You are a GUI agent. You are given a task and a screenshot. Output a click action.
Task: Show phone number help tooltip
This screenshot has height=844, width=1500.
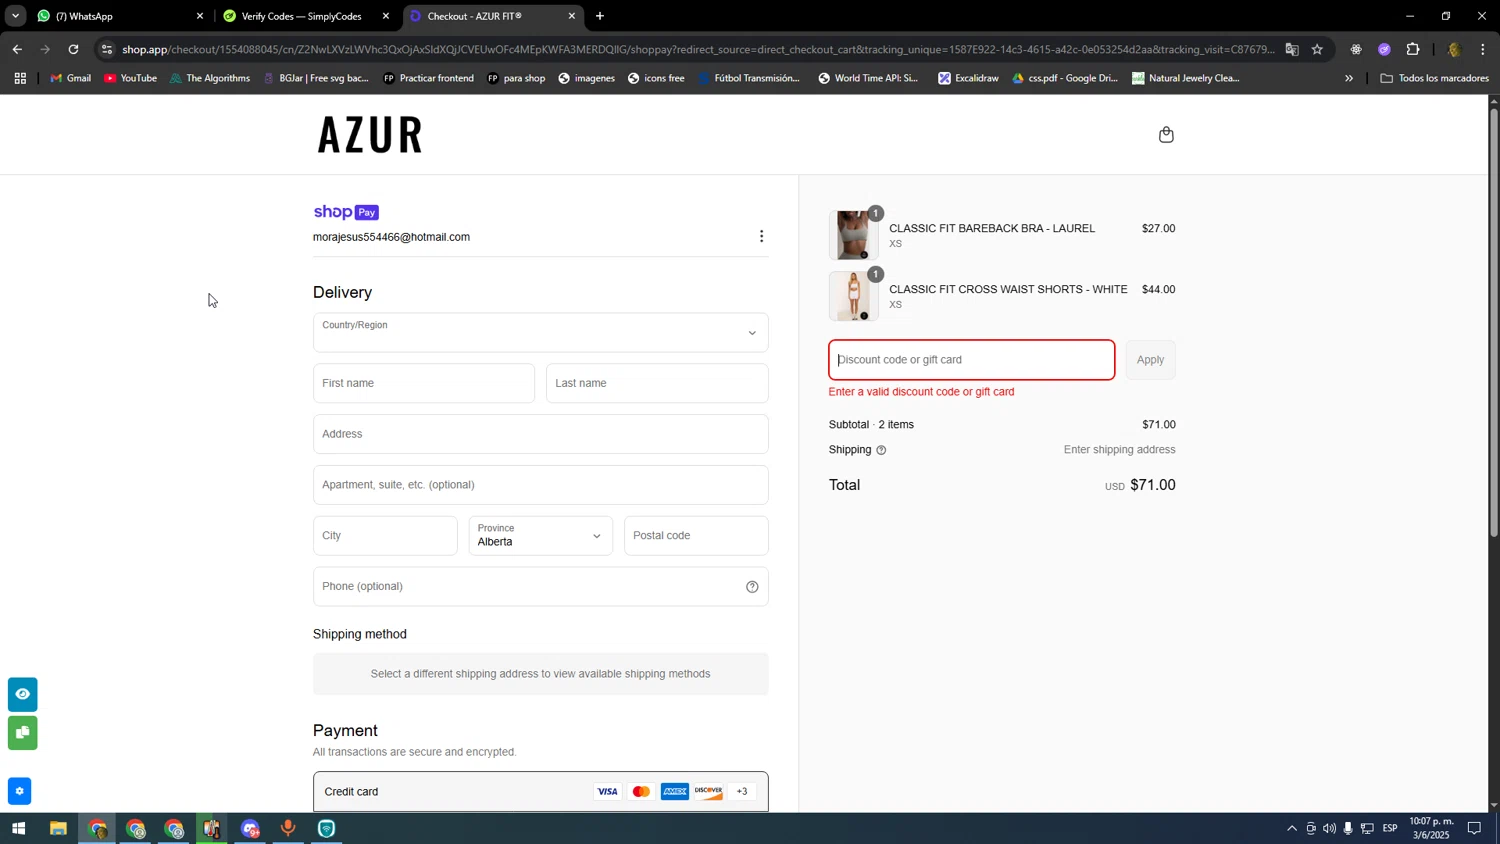(x=752, y=587)
